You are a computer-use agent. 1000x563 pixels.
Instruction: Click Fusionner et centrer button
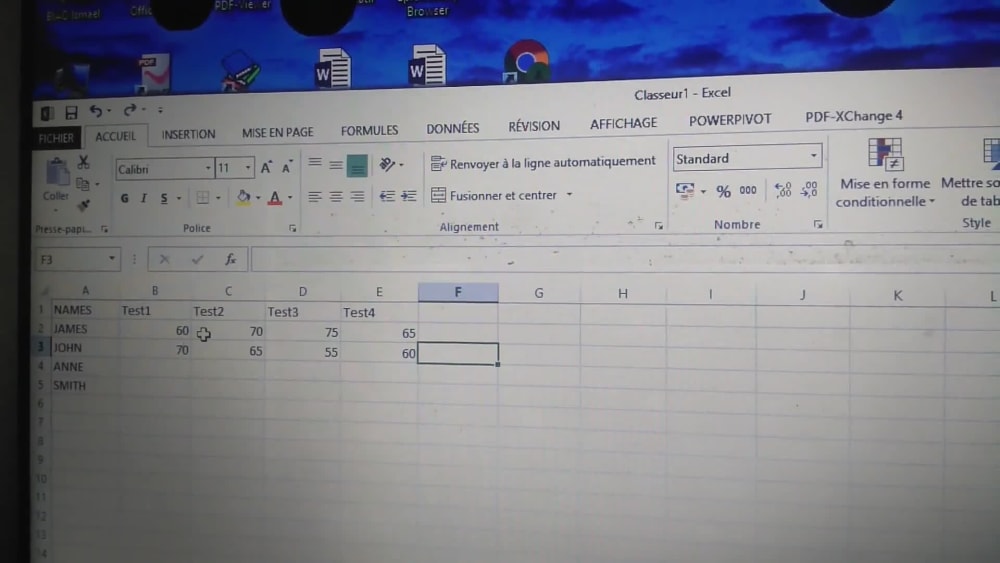tap(494, 195)
